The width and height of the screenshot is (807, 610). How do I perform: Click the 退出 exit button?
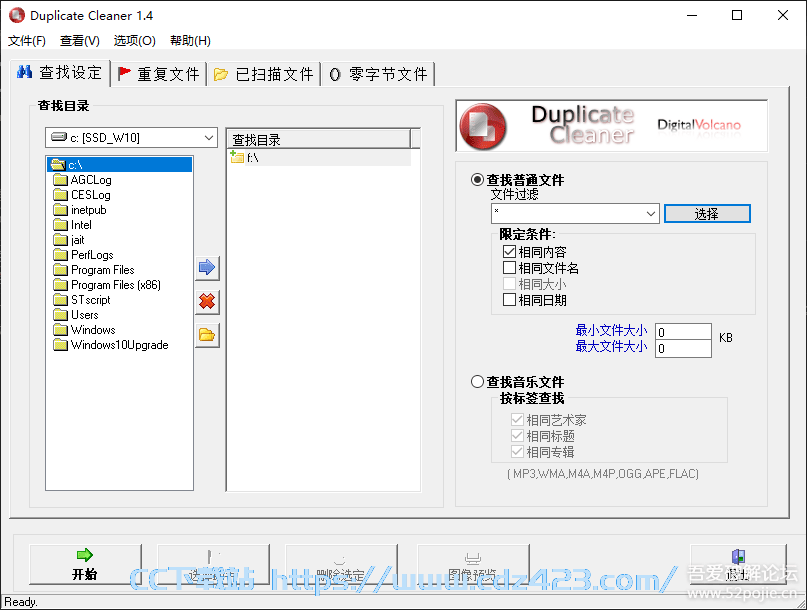point(738,564)
